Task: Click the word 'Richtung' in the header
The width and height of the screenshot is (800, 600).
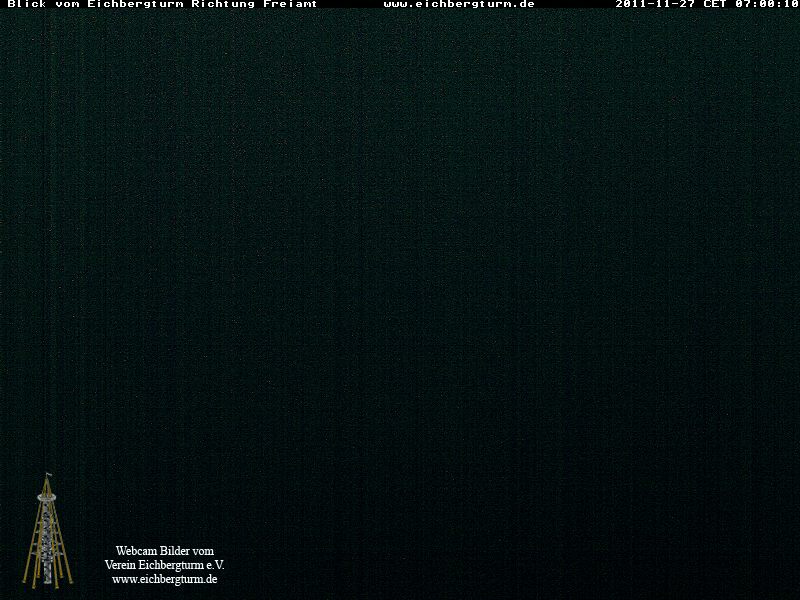Action: pos(230,5)
